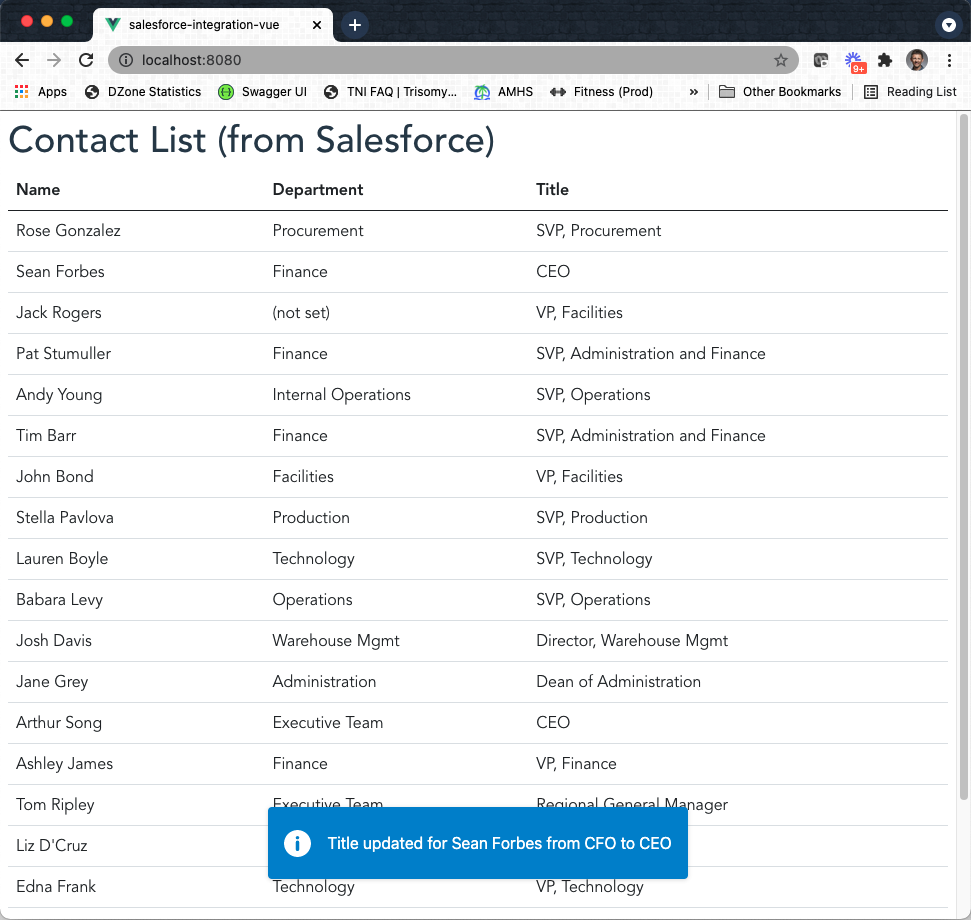Image resolution: width=971 pixels, height=920 pixels.
Task: Click the info icon in the notification toast
Action: coord(297,843)
